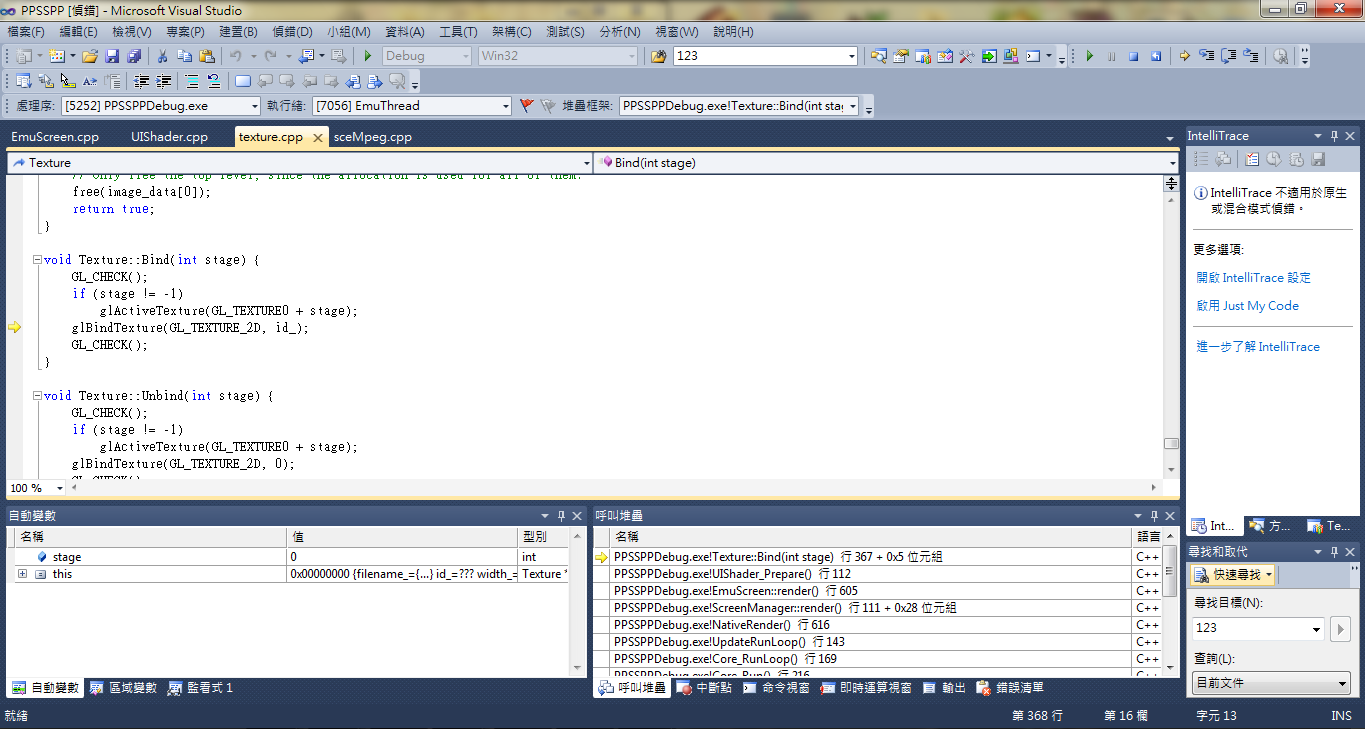This screenshot has width=1365, height=729.
Task: Toggle the red flag thread filter
Action: pyautogui.click(x=527, y=105)
